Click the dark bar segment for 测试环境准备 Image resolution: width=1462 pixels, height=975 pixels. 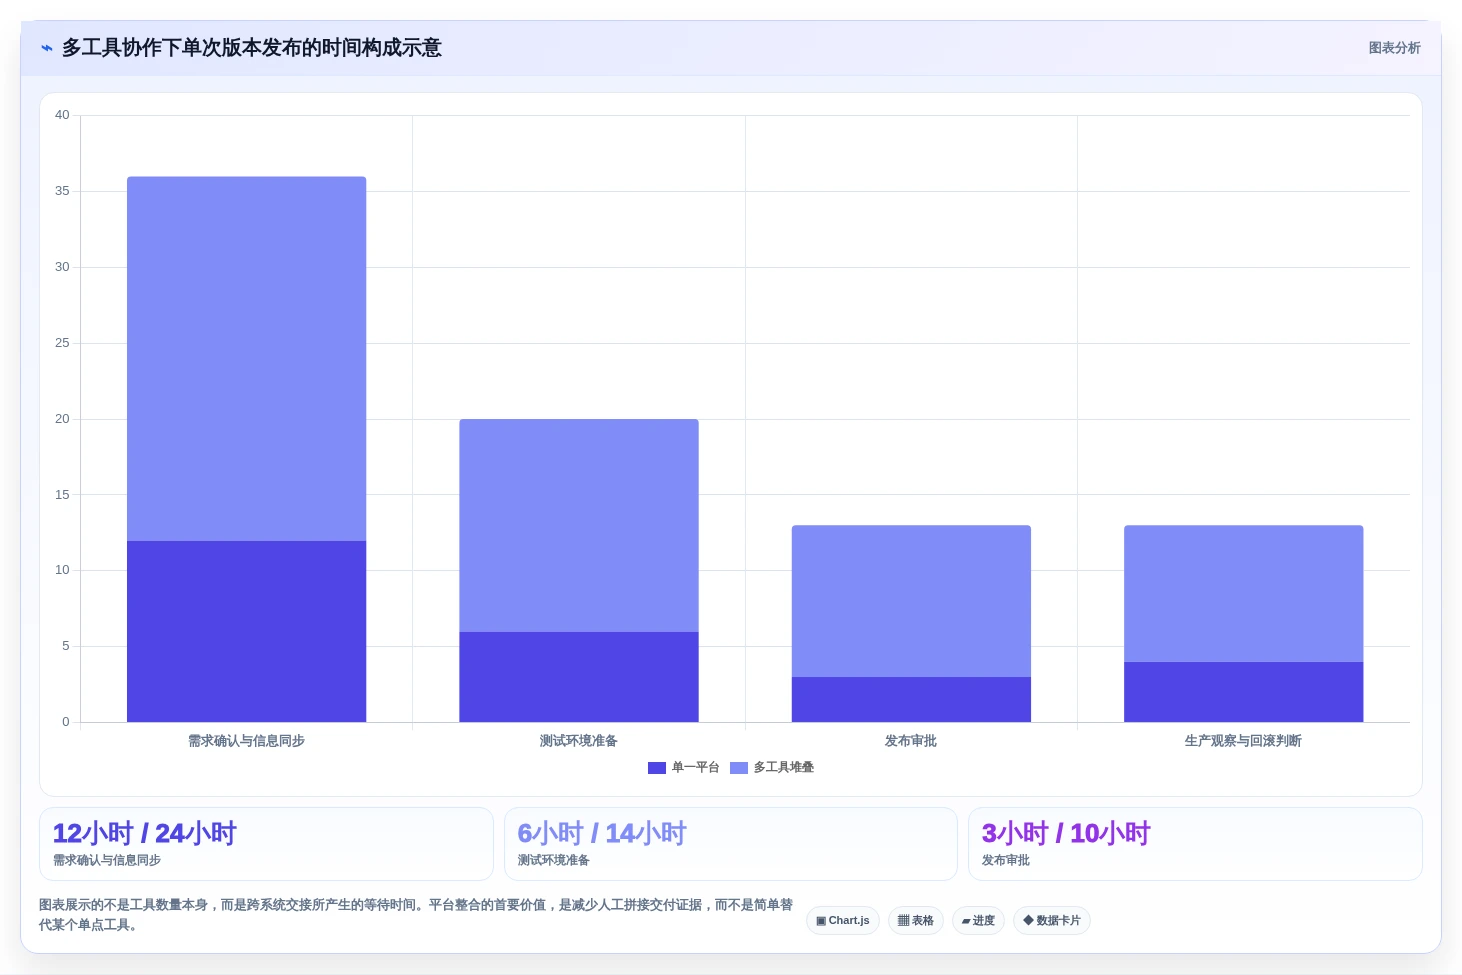tap(579, 677)
